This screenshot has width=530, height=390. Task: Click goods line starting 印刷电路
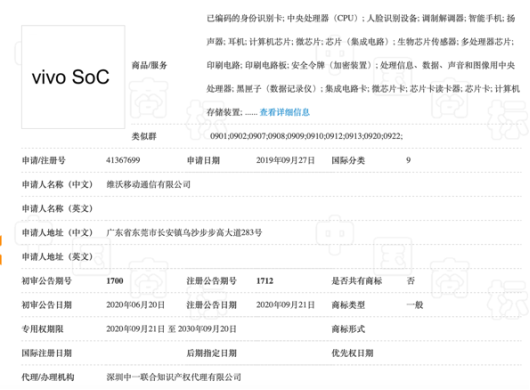(x=361, y=65)
